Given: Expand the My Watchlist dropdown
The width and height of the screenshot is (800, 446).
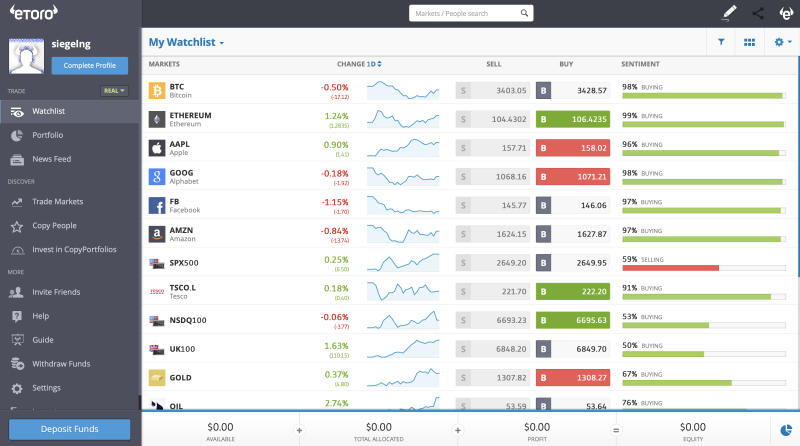Looking at the screenshot, I should (187, 43).
